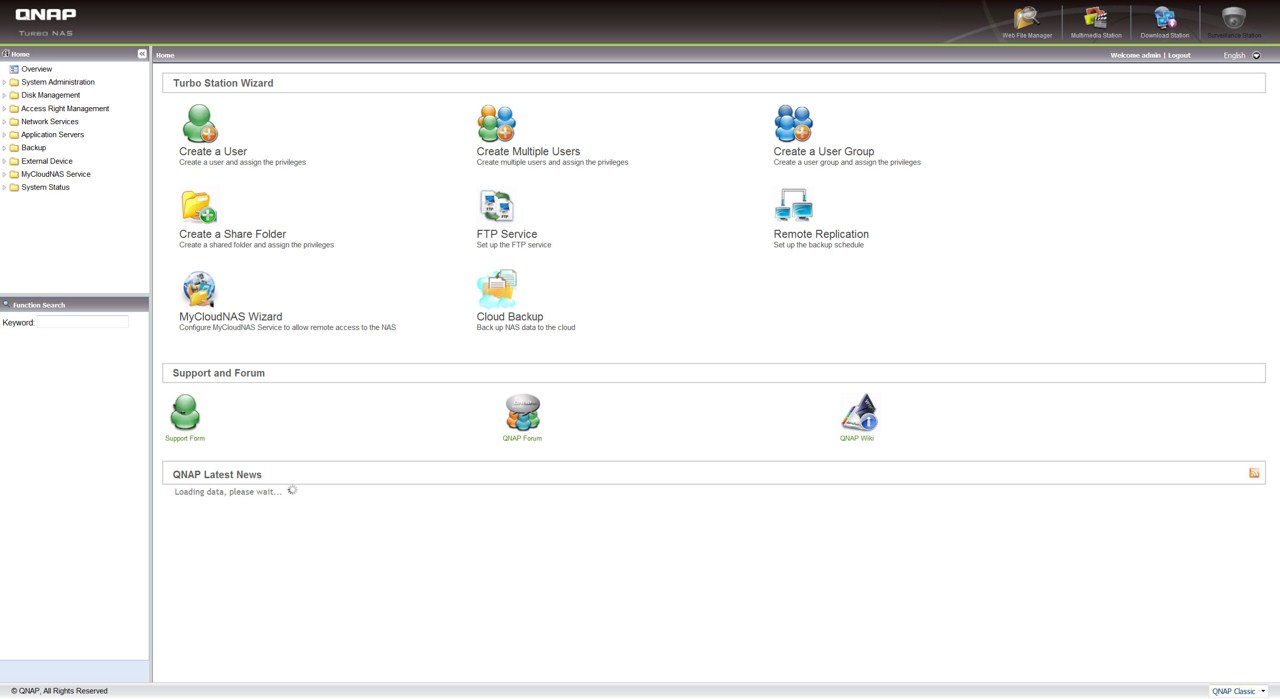
Task: Open the Cloud Backup icon
Action: coord(496,289)
